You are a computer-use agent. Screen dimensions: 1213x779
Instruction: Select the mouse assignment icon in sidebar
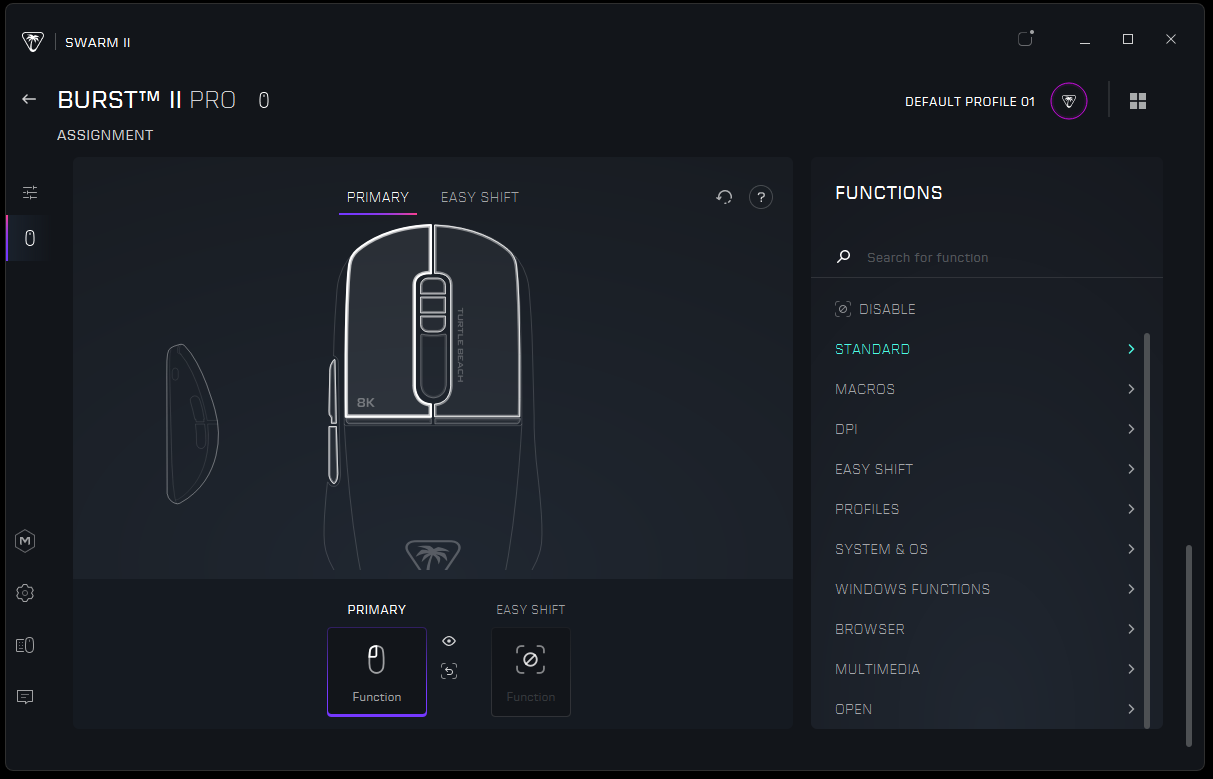29,238
